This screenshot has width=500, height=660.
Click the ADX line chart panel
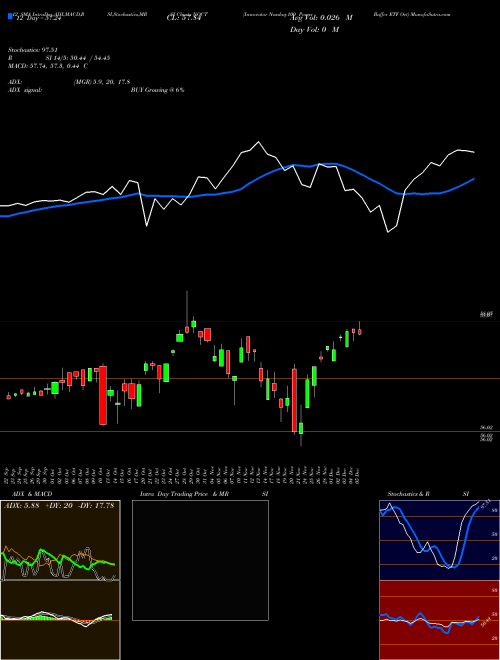coord(60,540)
